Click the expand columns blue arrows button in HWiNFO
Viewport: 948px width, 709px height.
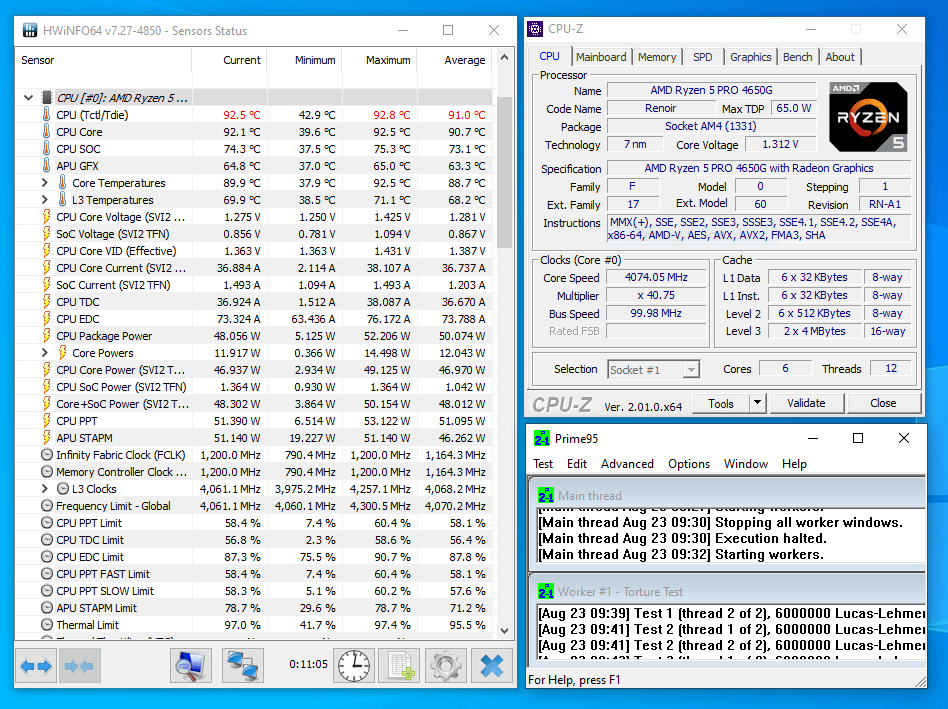coord(36,665)
